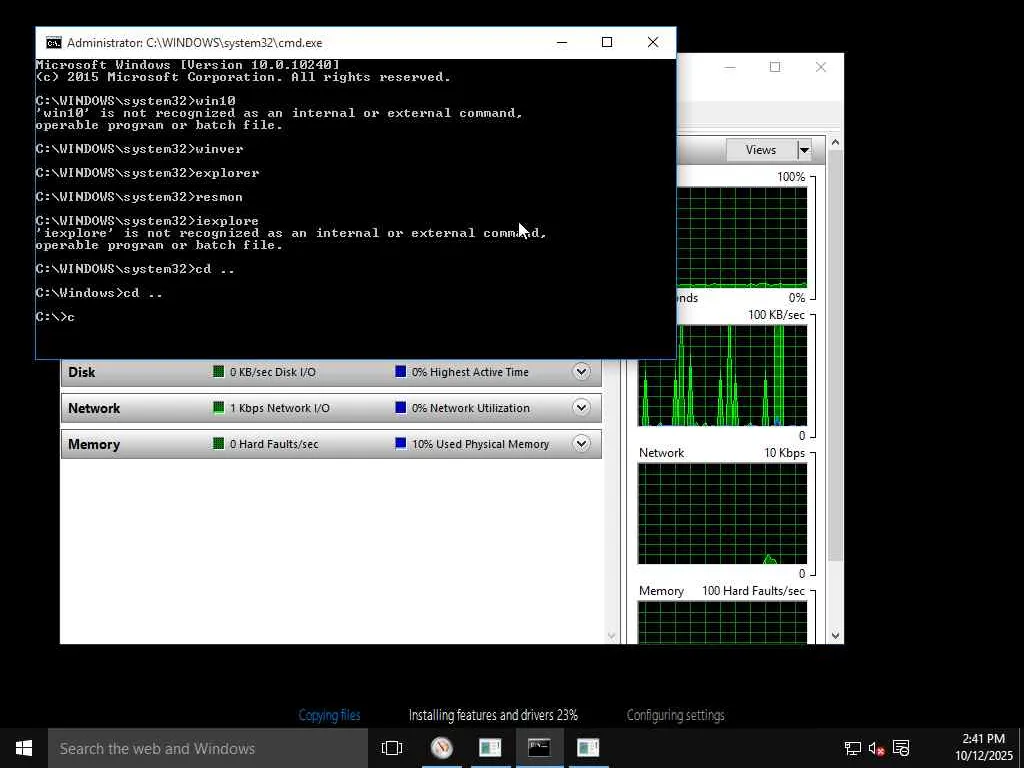1024x768 pixels.
Task: Open the Windows Start menu
Action: [x=24, y=748]
